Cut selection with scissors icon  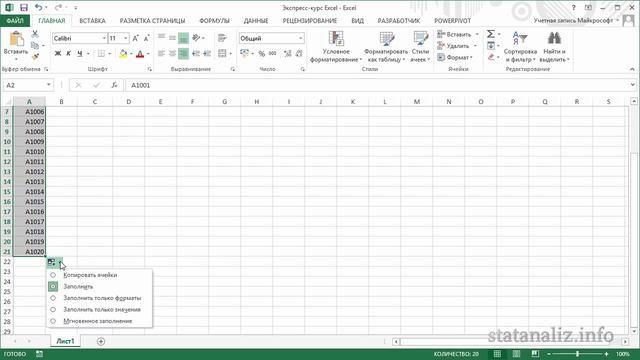pos(35,34)
